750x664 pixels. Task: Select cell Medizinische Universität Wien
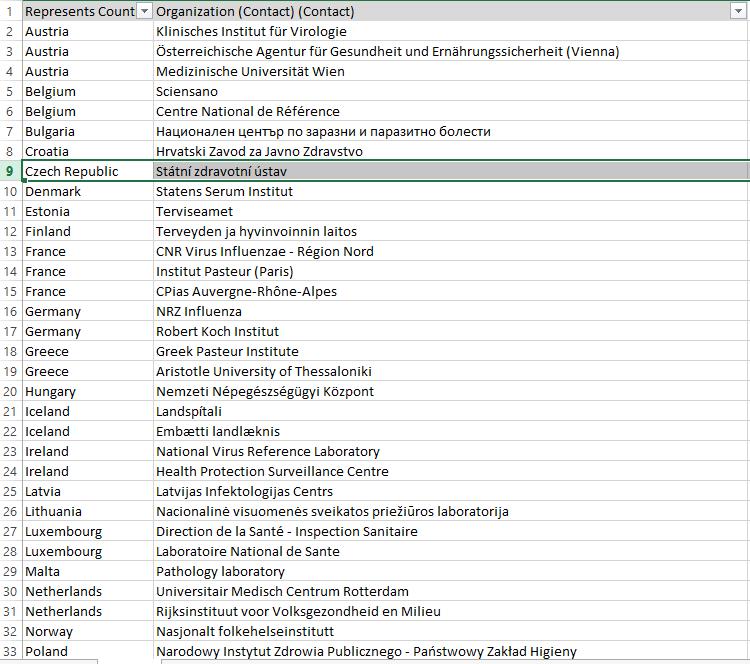coord(451,71)
